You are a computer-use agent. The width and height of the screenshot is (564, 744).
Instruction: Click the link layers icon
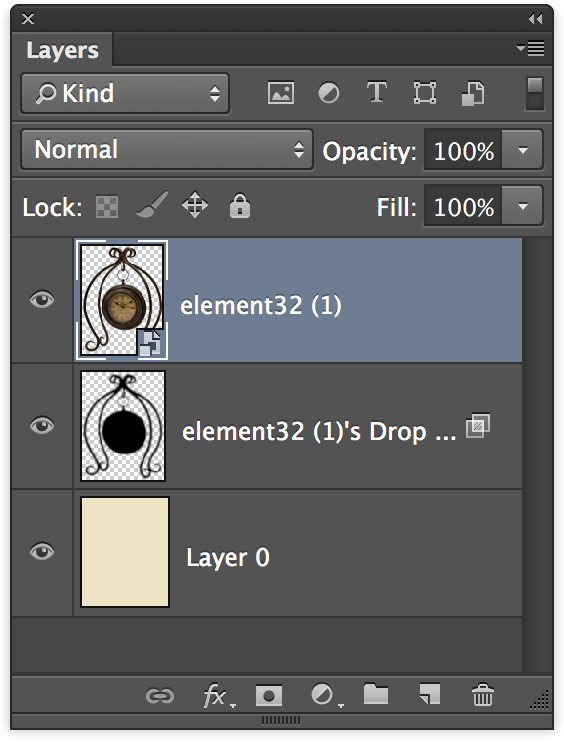160,696
